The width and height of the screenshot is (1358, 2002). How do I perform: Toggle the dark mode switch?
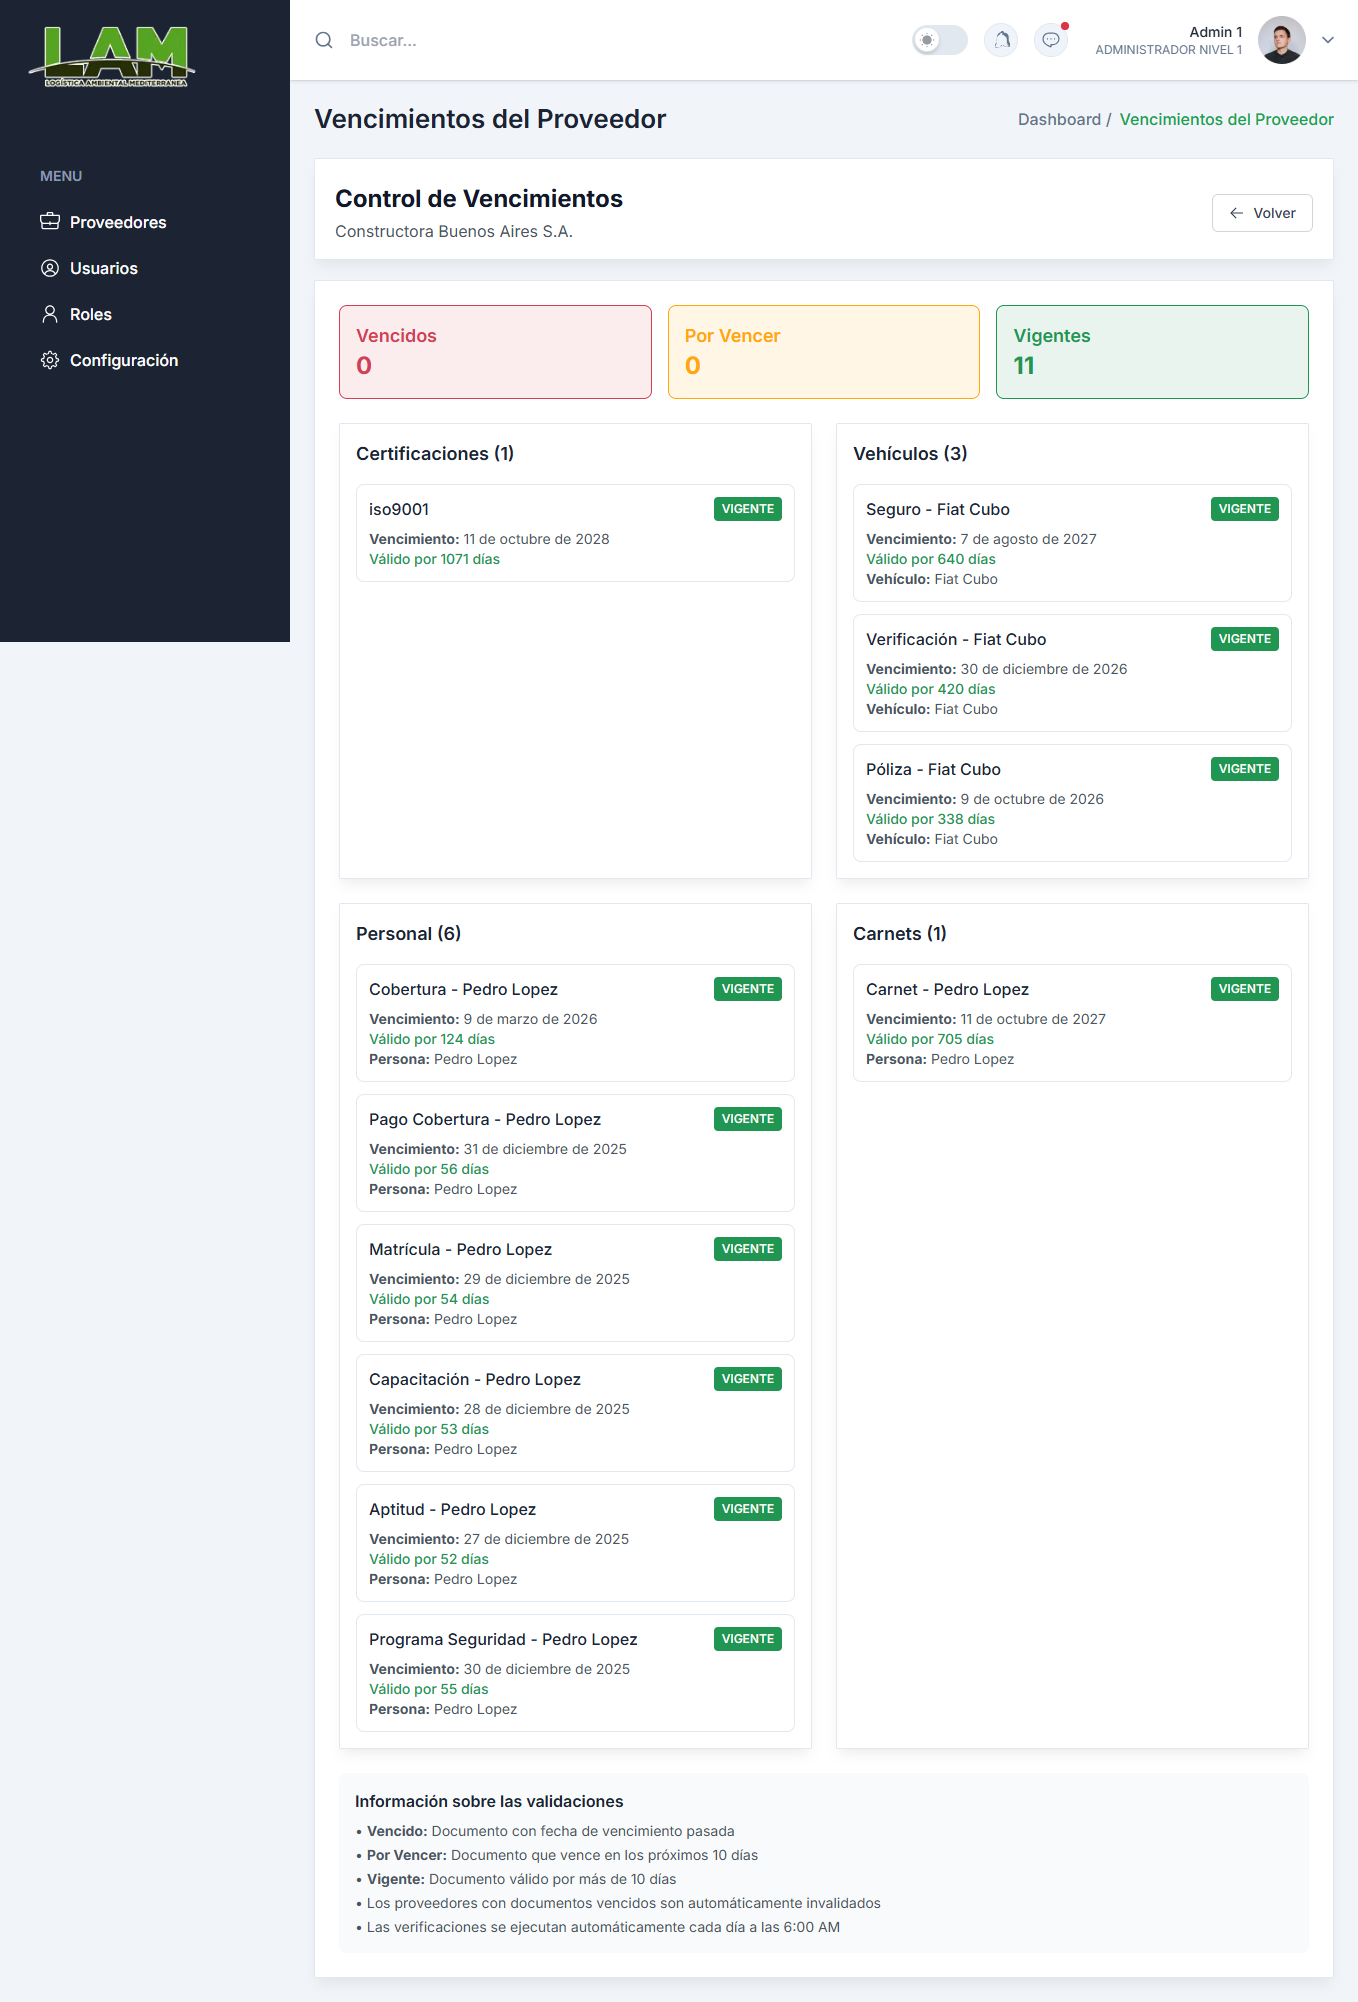coord(940,40)
